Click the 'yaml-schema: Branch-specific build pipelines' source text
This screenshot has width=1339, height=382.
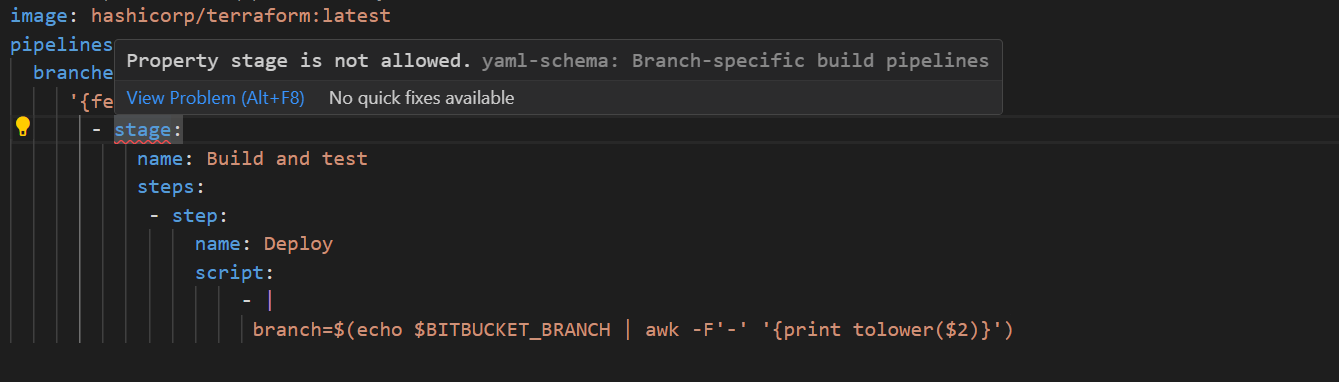[x=735, y=61]
